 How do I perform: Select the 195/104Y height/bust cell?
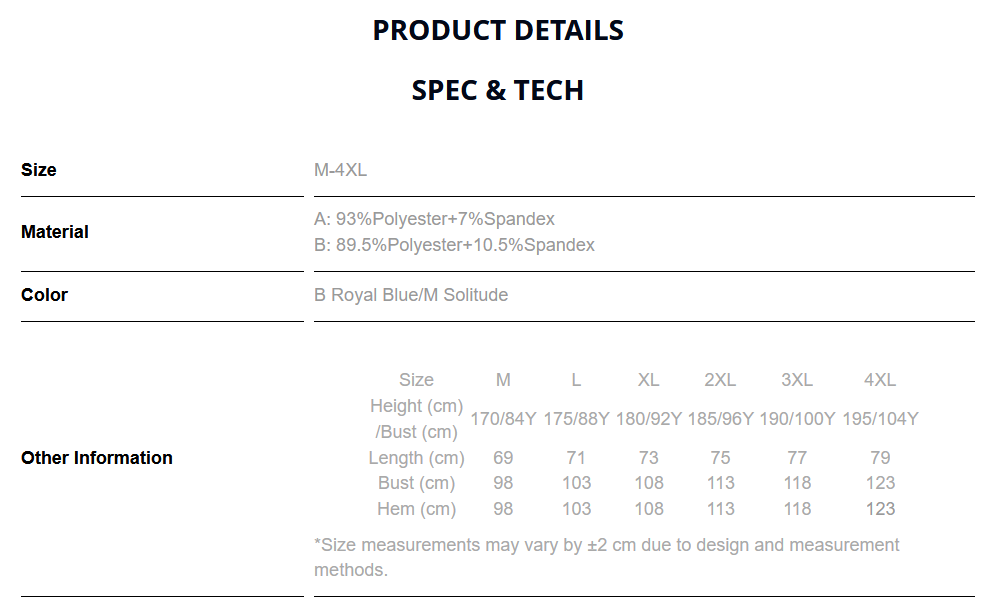(880, 419)
